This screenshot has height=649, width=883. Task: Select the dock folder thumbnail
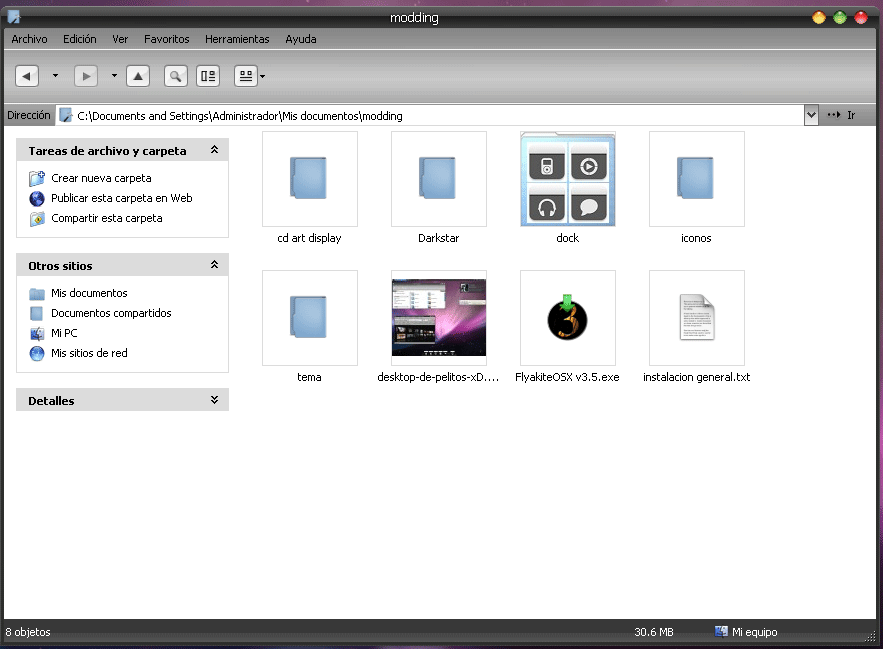[x=568, y=179]
